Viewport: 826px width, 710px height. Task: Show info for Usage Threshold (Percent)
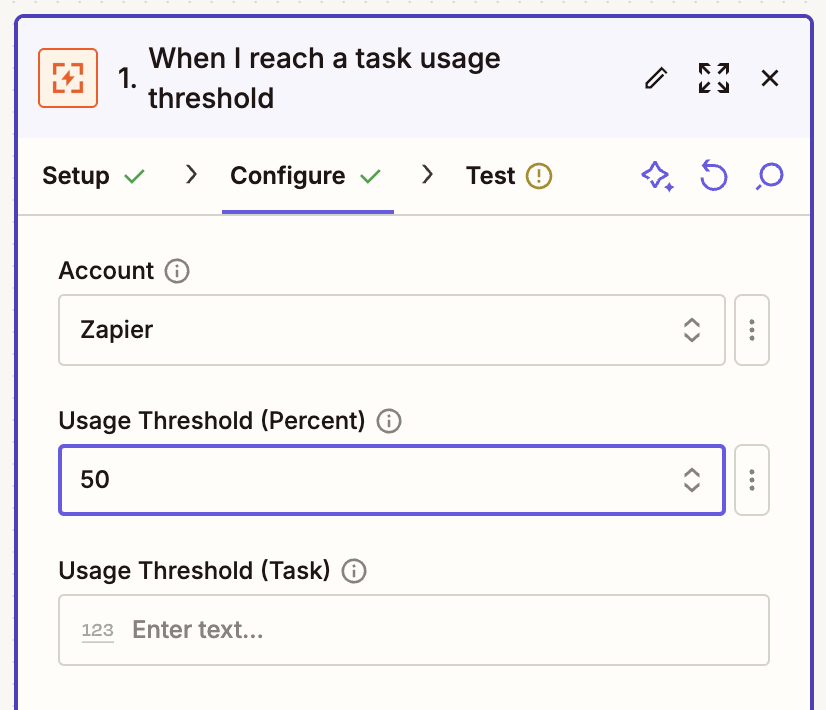(x=389, y=421)
